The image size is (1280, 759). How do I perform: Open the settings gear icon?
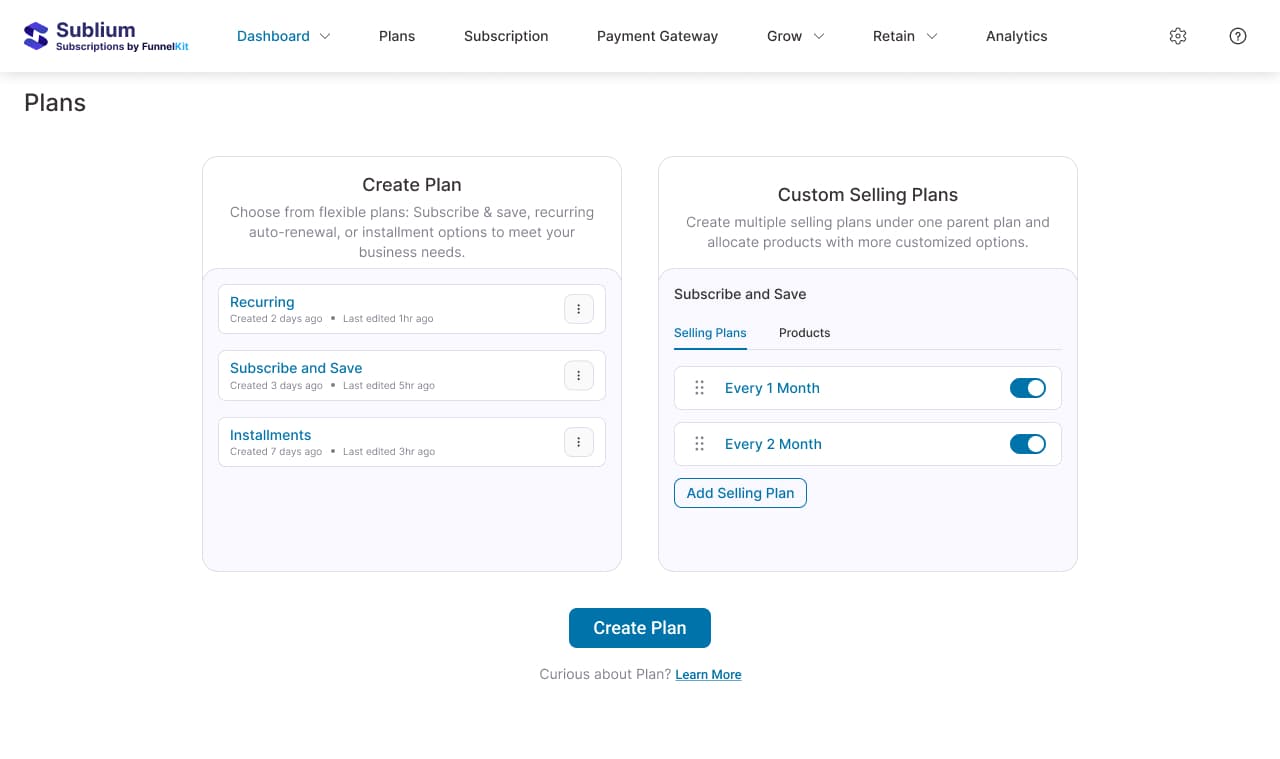click(x=1178, y=36)
